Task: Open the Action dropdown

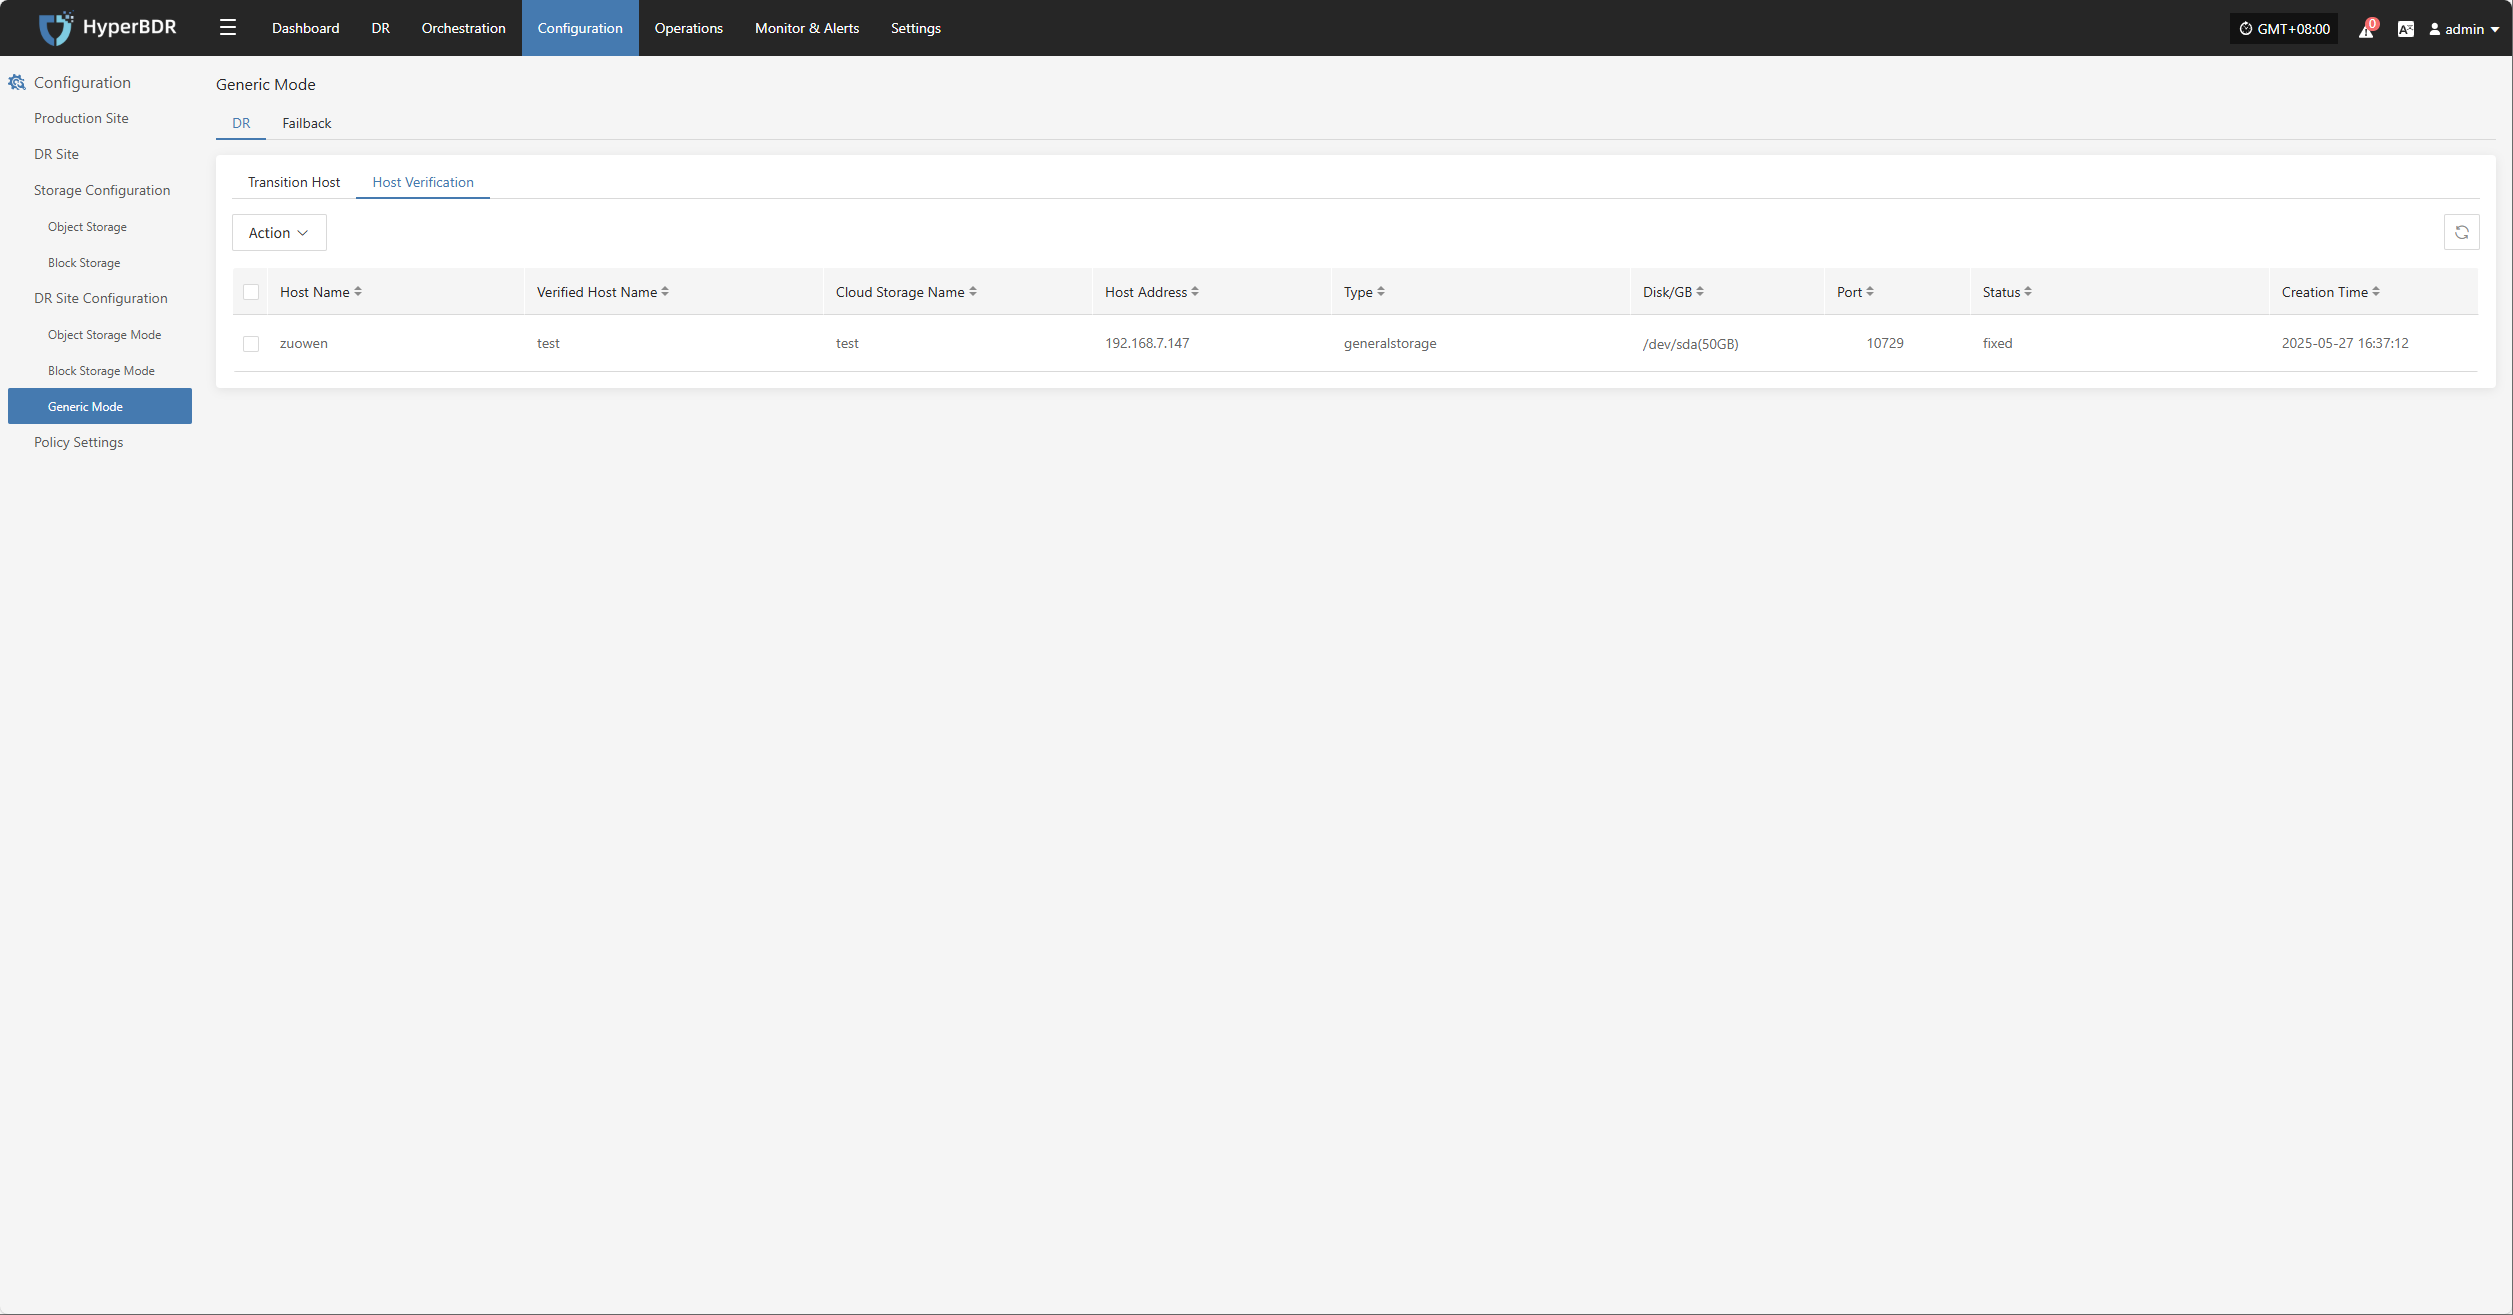Action: pos(279,233)
